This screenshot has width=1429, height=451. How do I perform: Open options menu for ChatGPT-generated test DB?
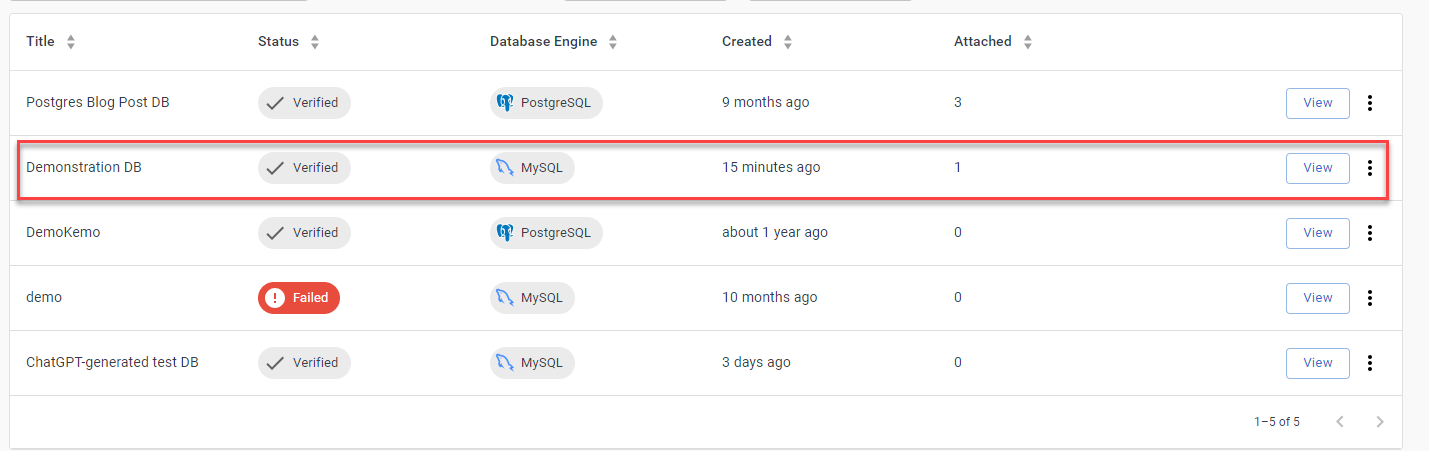(1370, 363)
